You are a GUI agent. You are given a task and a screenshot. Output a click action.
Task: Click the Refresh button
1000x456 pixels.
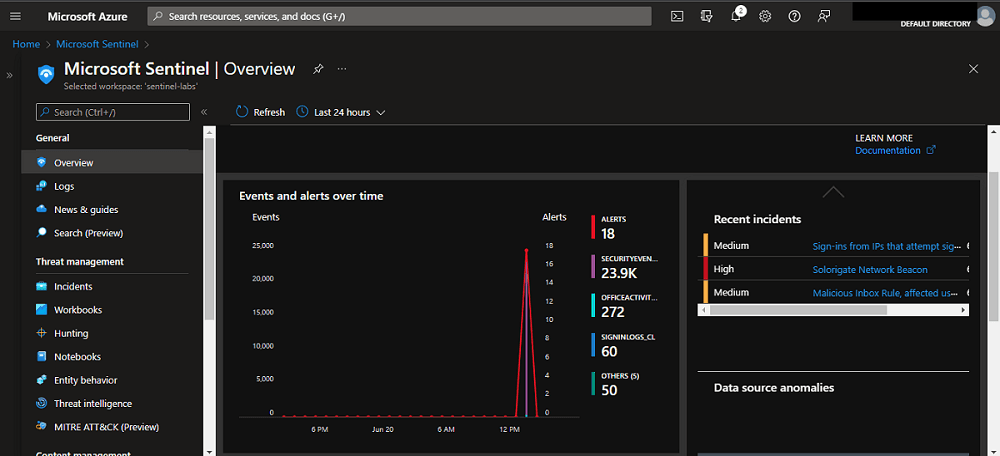(260, 112)
